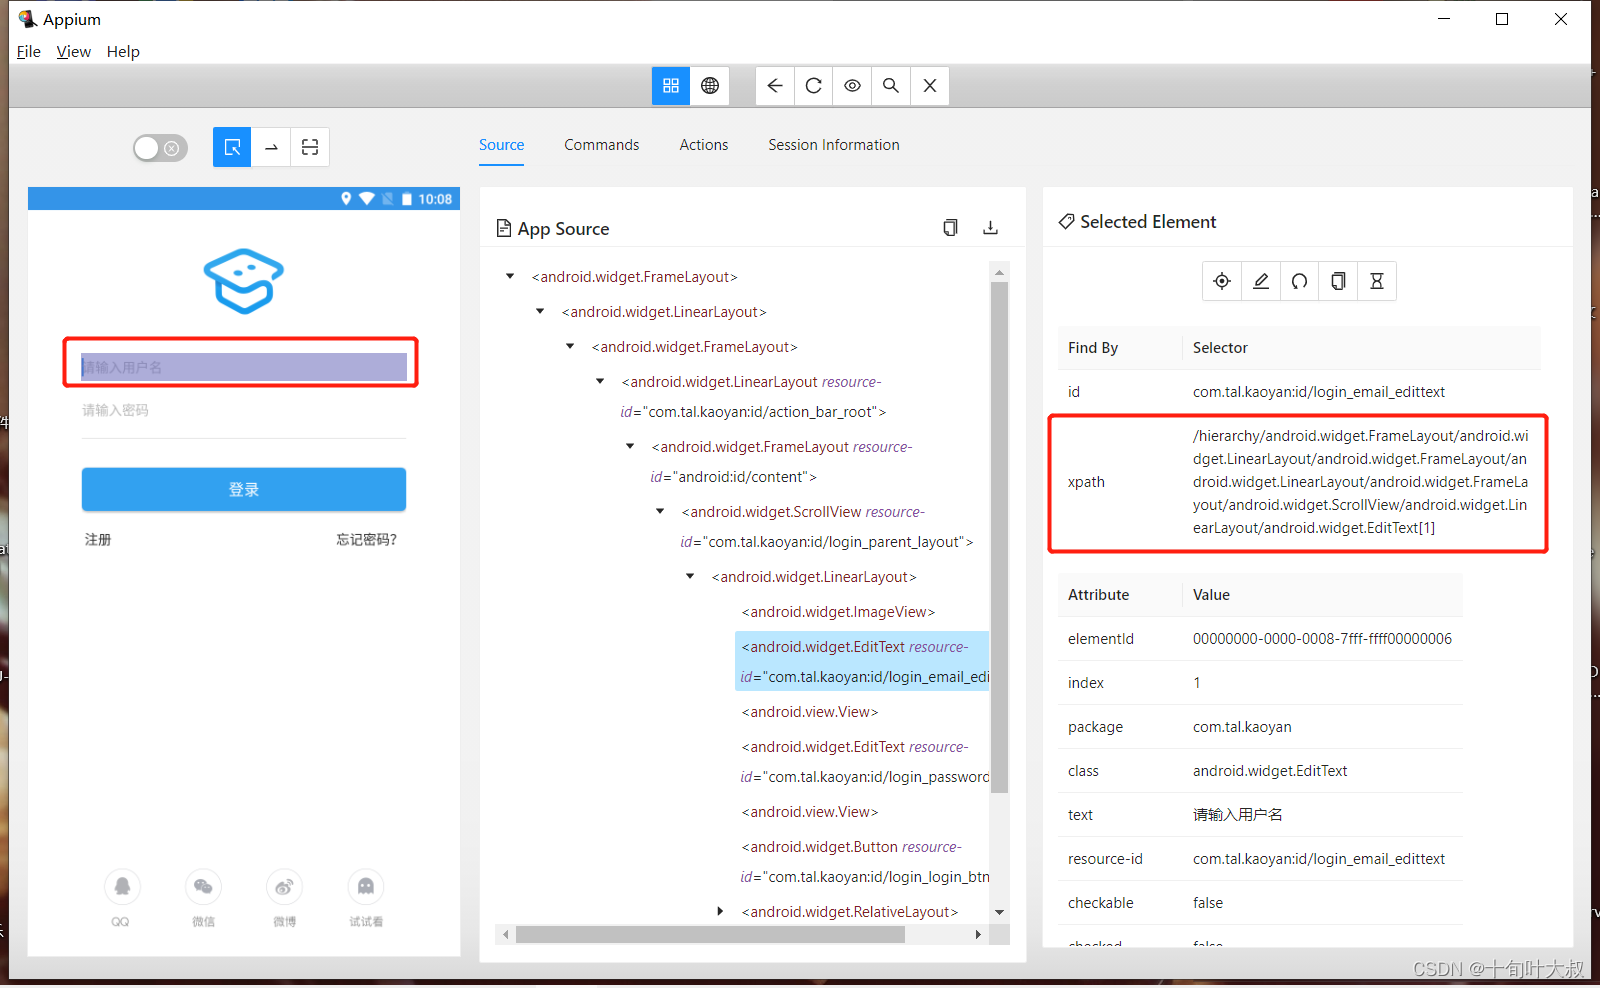Click the elementId value 00000000-0000-0008-7fff-ffff00000006

click(1322, 639)
